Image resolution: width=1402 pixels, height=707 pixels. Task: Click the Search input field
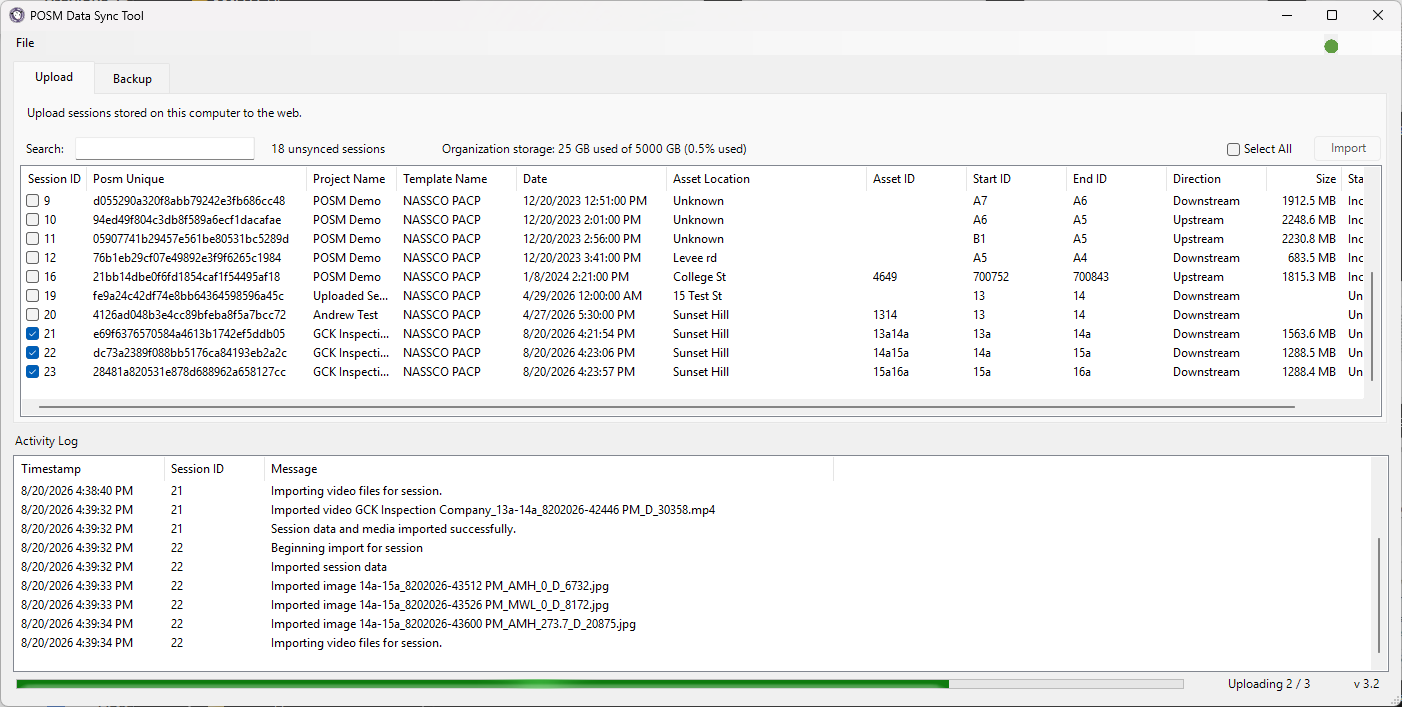(x=165, y=149)
